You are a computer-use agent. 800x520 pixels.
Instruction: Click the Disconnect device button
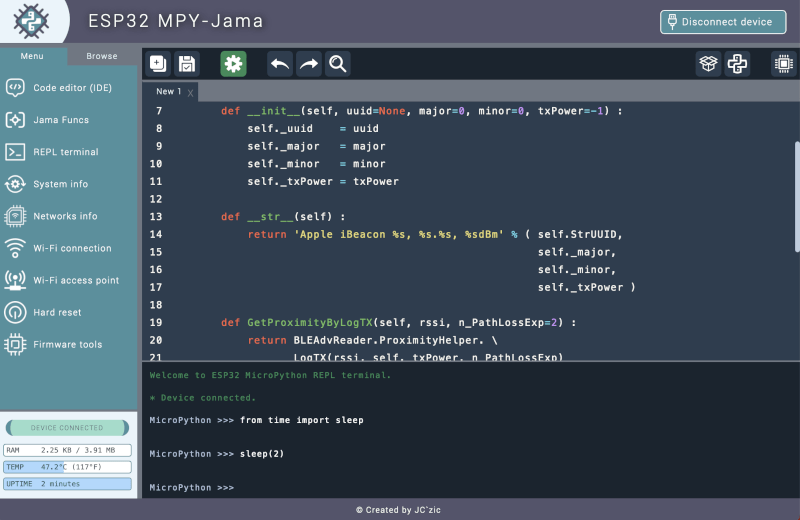click(x=723, y=22)
